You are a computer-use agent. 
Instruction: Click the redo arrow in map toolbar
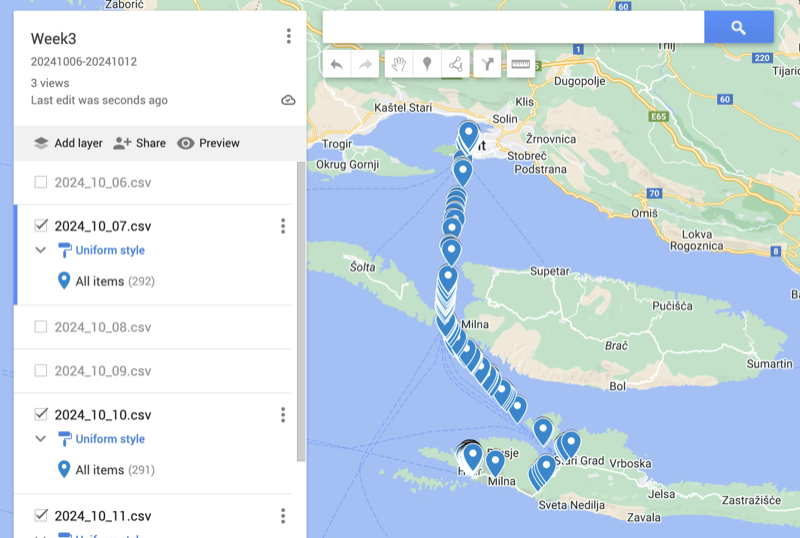point(366,65)
